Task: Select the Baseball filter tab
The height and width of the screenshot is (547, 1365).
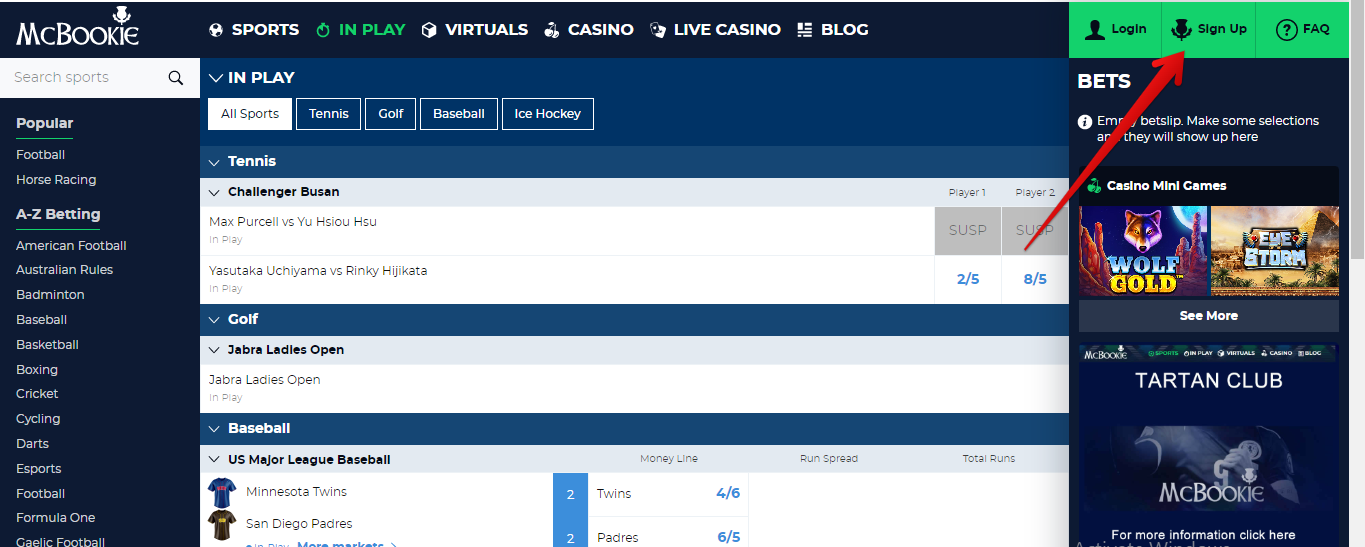Action: (459, 114)
